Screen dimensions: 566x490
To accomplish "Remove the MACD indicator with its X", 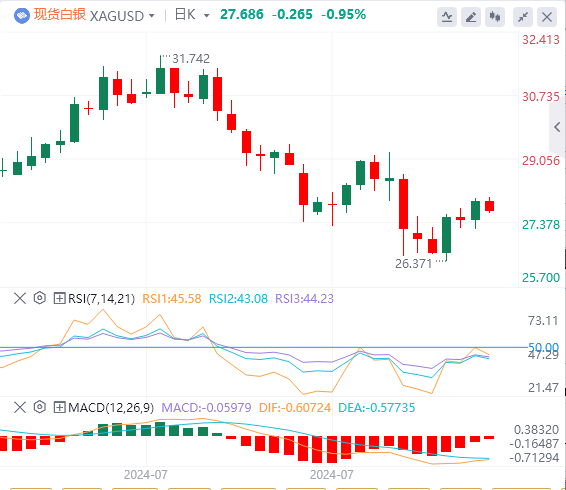I will [20, 408].
